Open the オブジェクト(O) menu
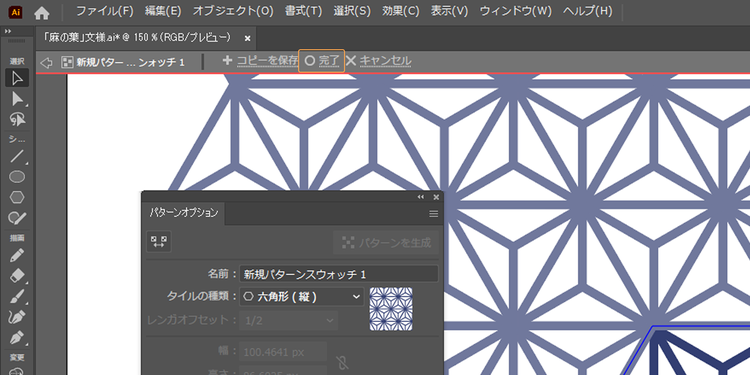Screen dimensions: 750x375 coord(233,11)
